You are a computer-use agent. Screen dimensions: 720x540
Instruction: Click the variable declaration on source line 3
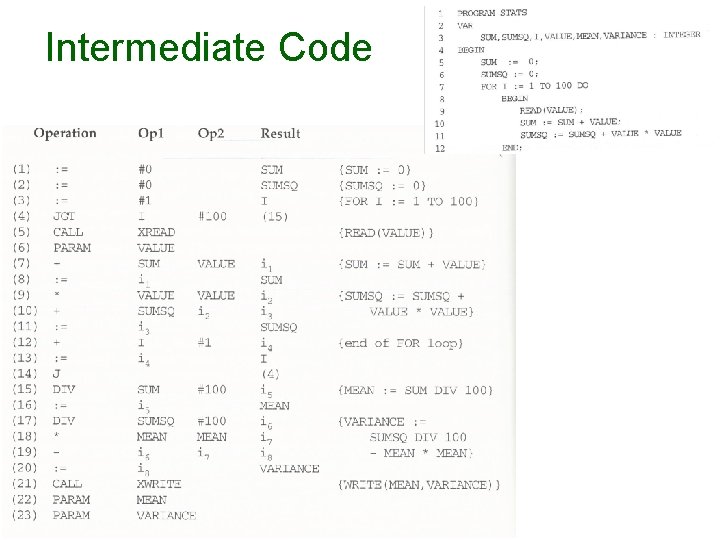(x=590, y=36)
